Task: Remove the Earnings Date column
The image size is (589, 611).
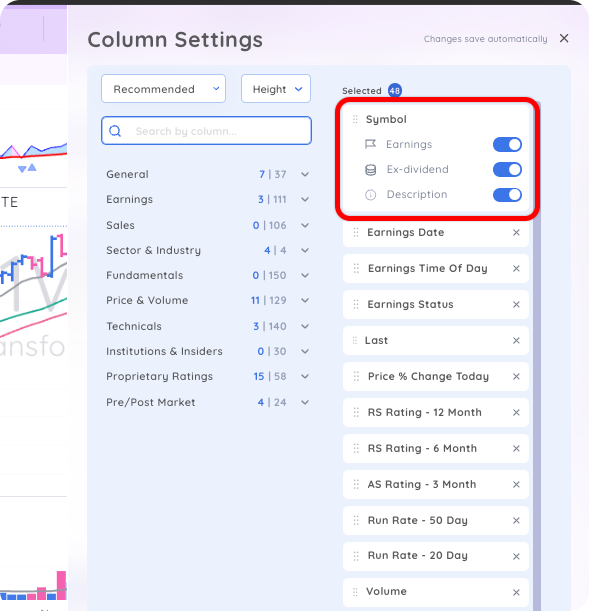Action: point(516,233)
